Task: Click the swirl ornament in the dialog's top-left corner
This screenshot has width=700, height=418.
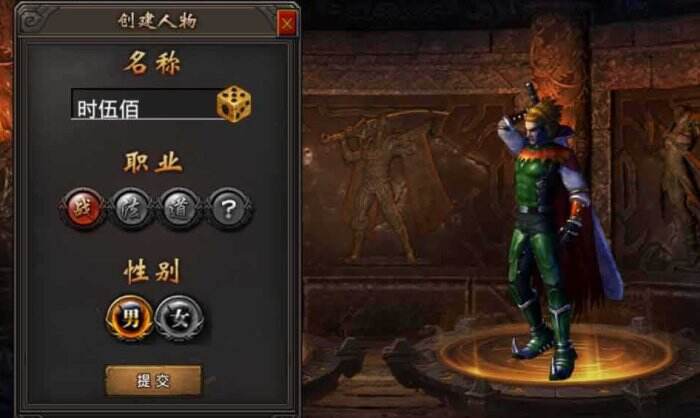Action: pos(32,21)
